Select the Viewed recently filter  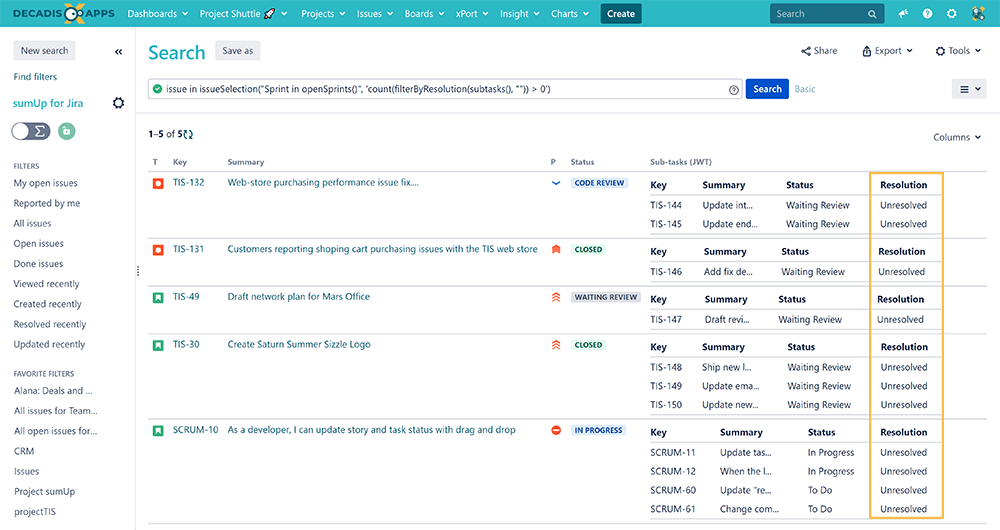click(47, 284)
